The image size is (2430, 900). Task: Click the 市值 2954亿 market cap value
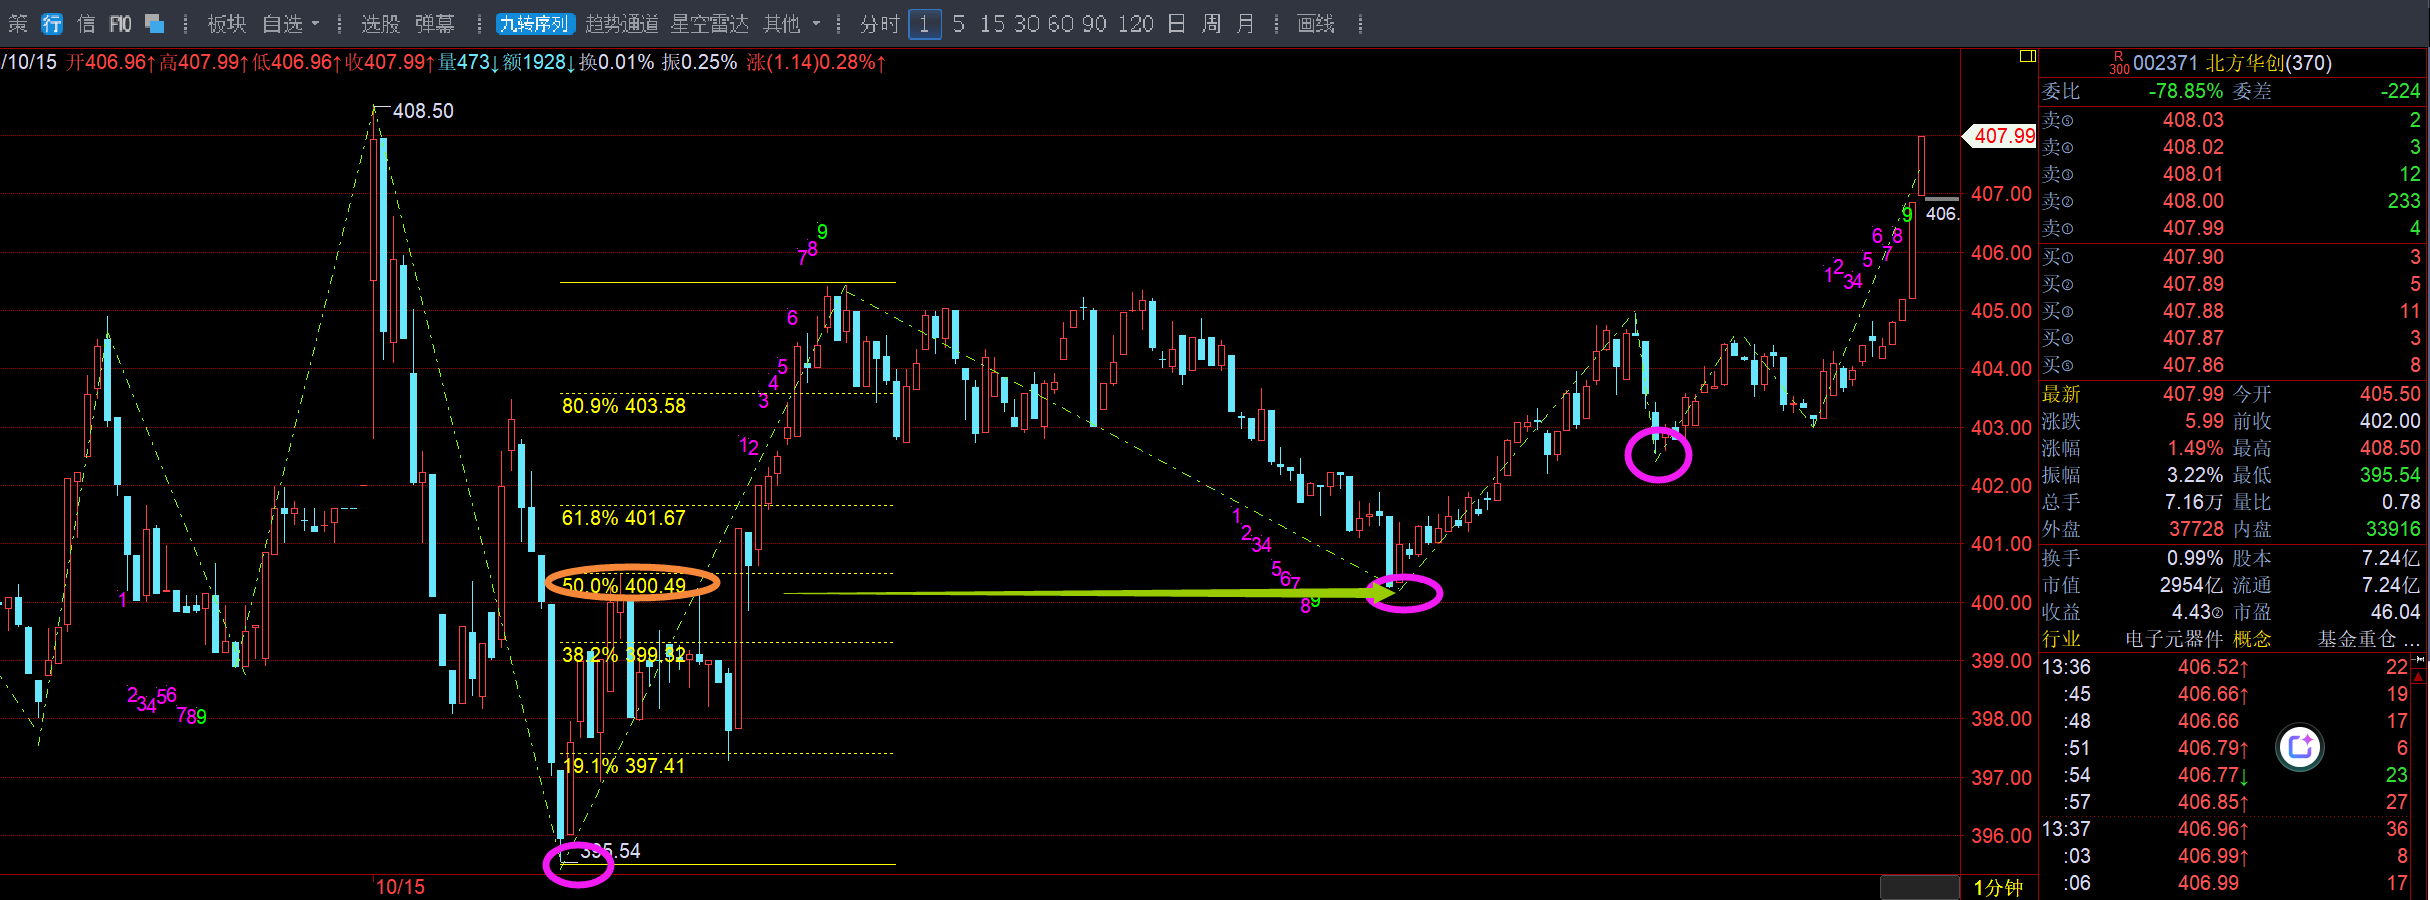click(2191, 585)
